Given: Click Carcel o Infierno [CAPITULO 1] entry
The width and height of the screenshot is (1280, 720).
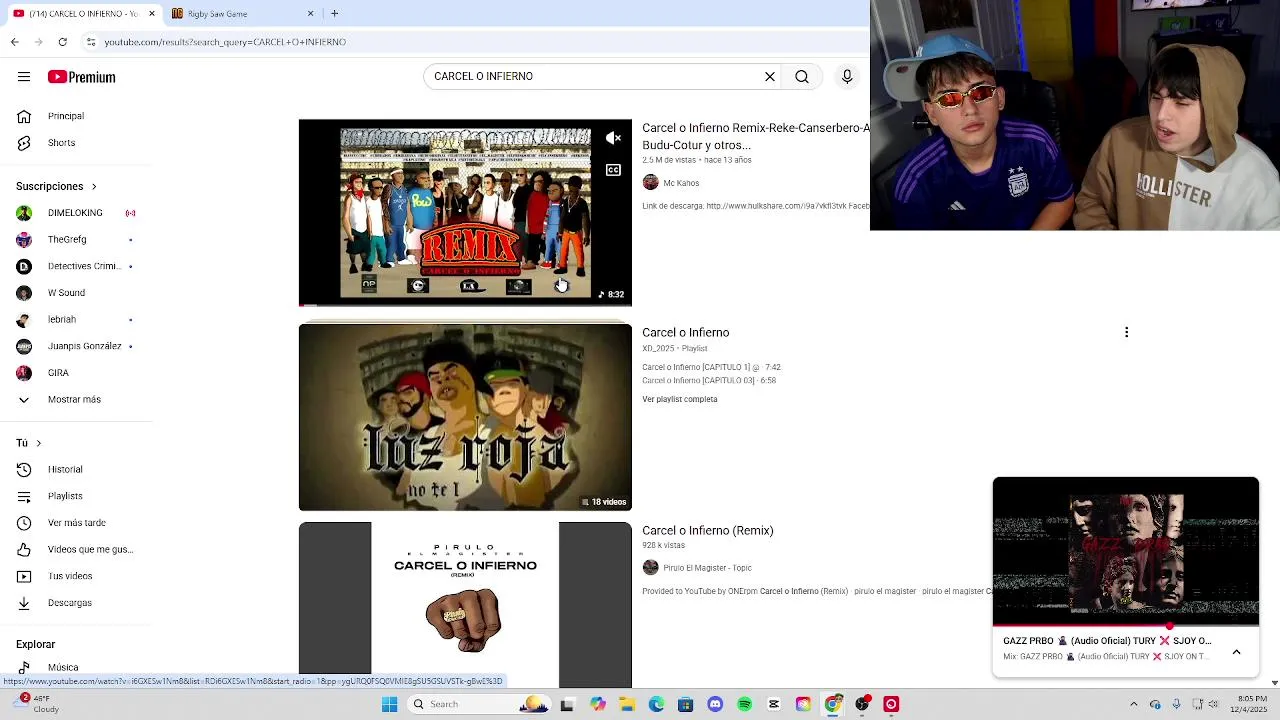Looking at the screenshot, I should [x=711, y=367].
